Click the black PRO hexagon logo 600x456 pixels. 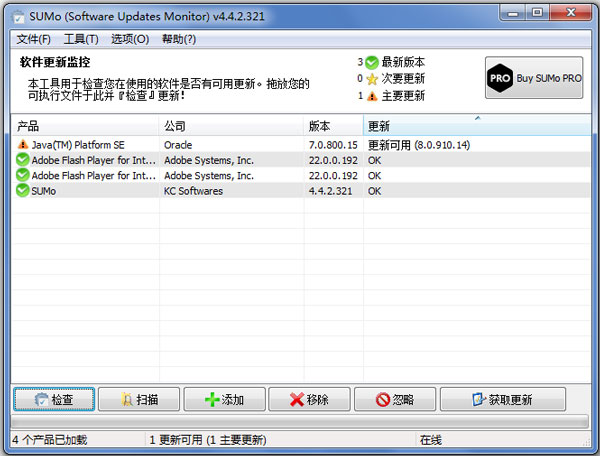pyautogui.click(x=499, y=78)
